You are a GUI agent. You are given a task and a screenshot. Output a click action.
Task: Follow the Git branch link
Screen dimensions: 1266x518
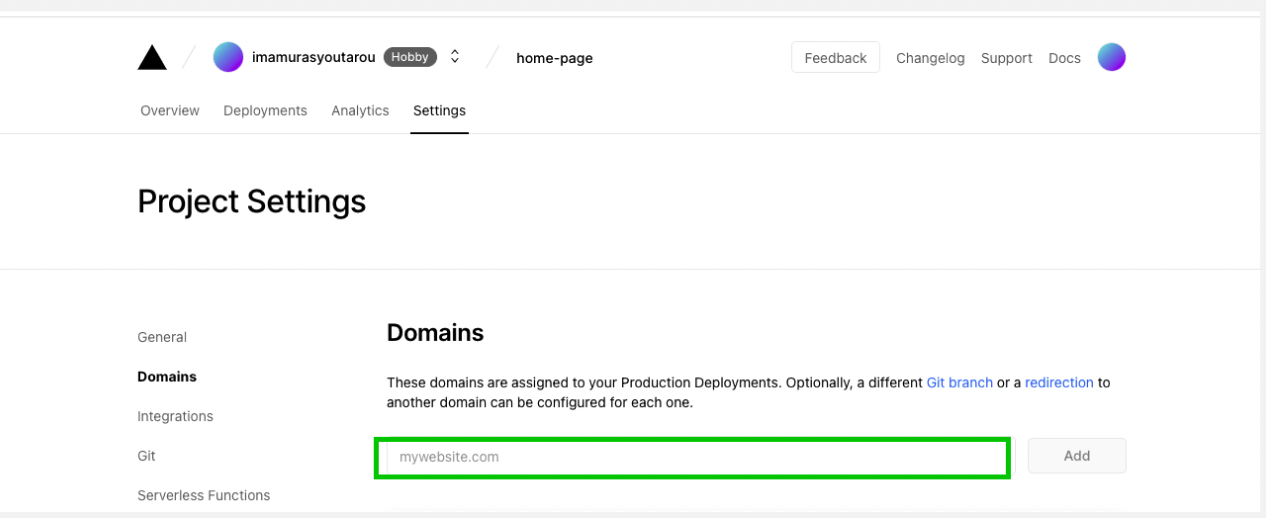coord(959,383)
